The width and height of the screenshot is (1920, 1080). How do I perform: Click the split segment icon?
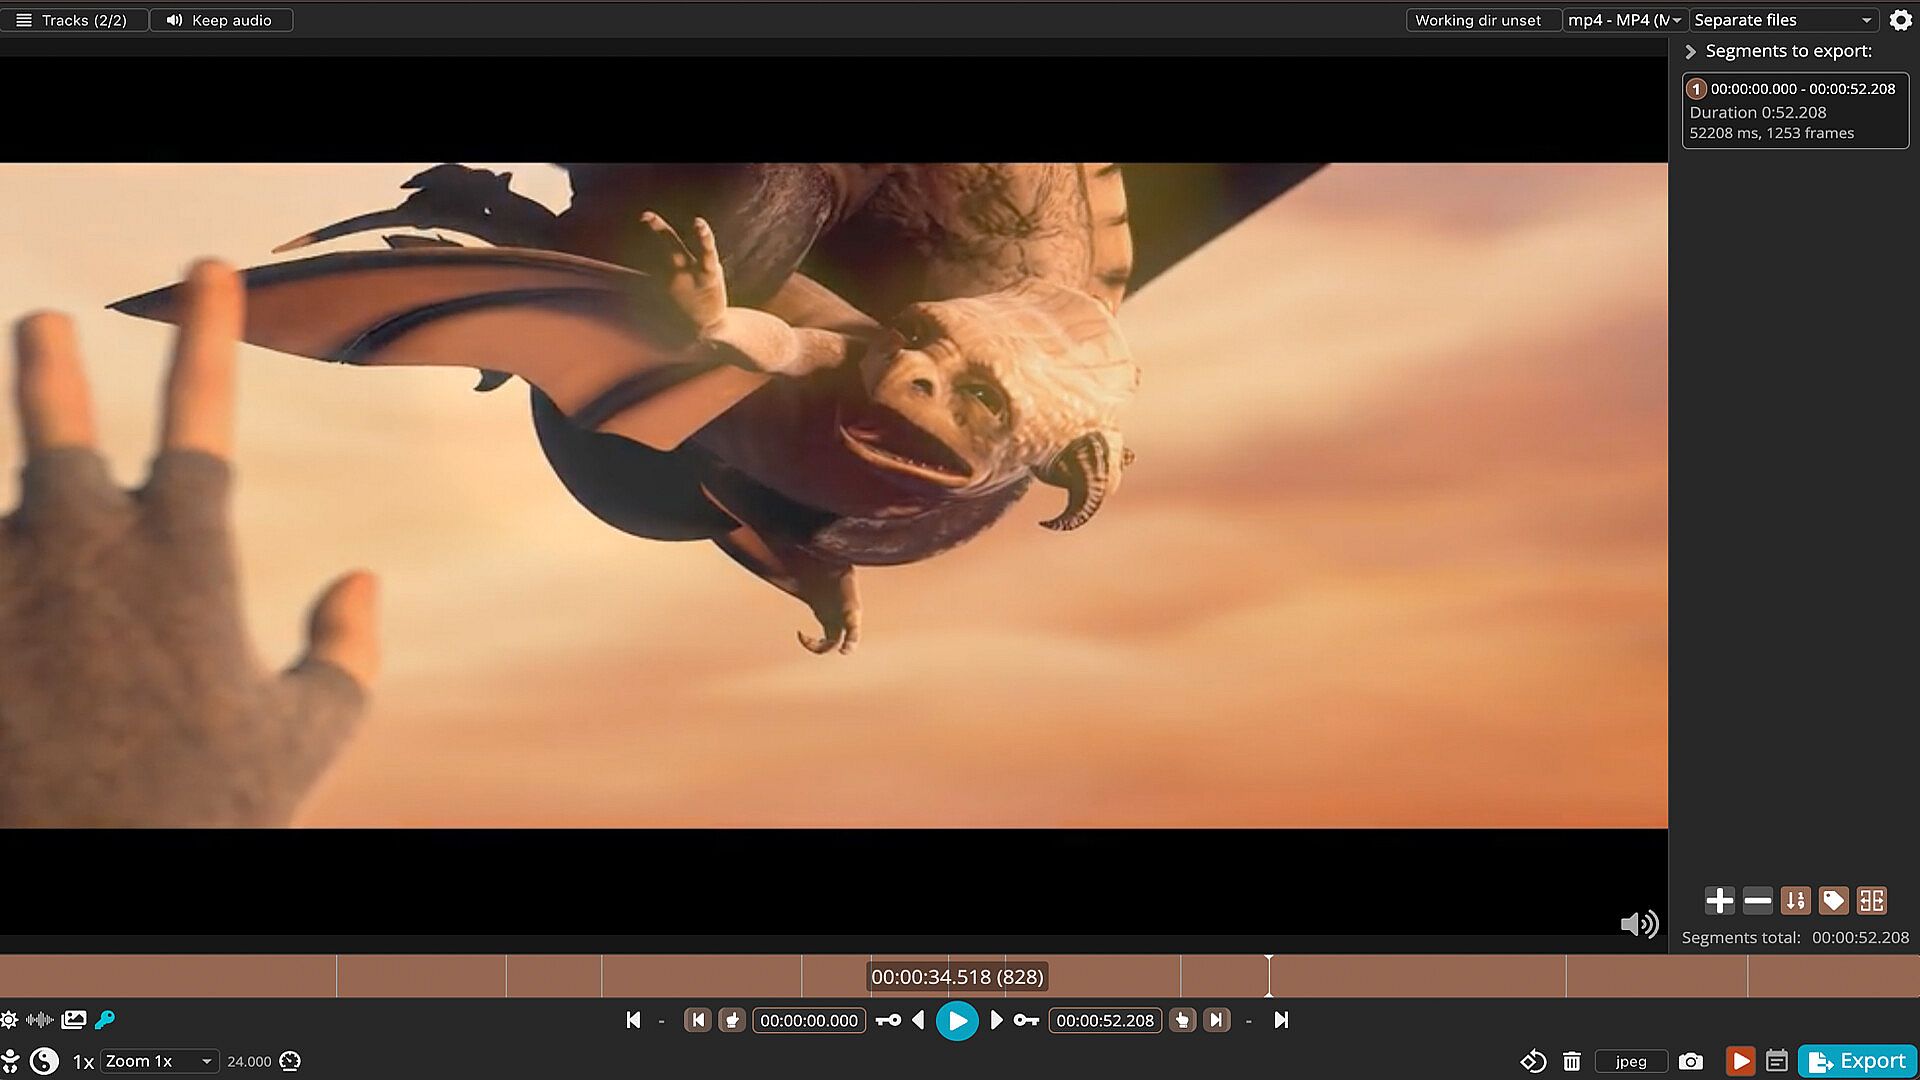(x=1871, y=901)
